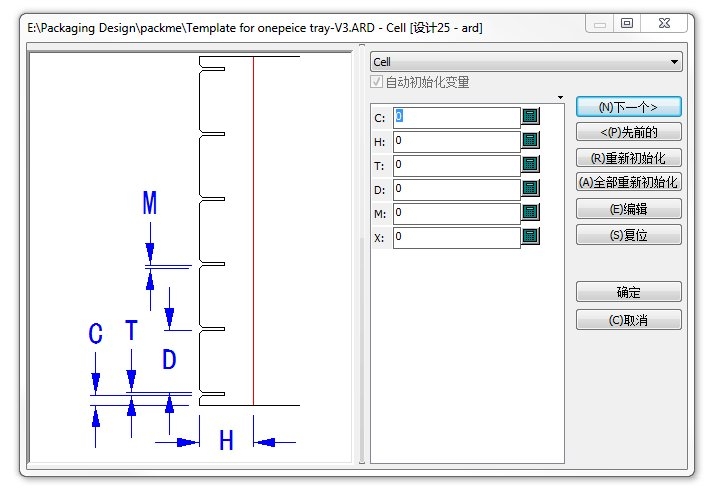Click small arrow above variable list
The height and width of the screenshot is (492, 714).
(x=559, y=97)
